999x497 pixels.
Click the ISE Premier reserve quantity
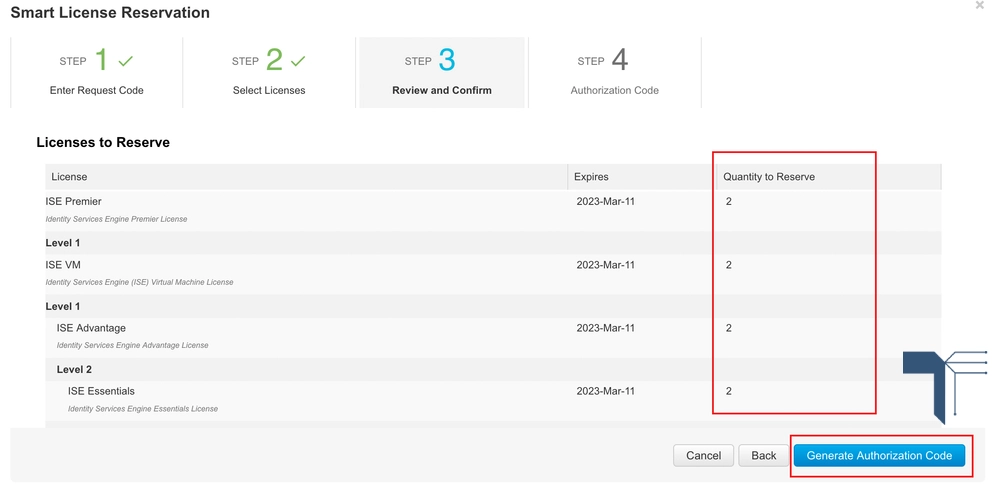729,202
